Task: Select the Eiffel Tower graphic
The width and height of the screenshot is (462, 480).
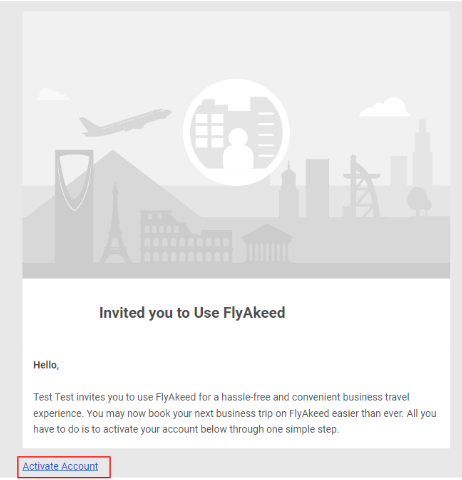Action: [115, 223]
